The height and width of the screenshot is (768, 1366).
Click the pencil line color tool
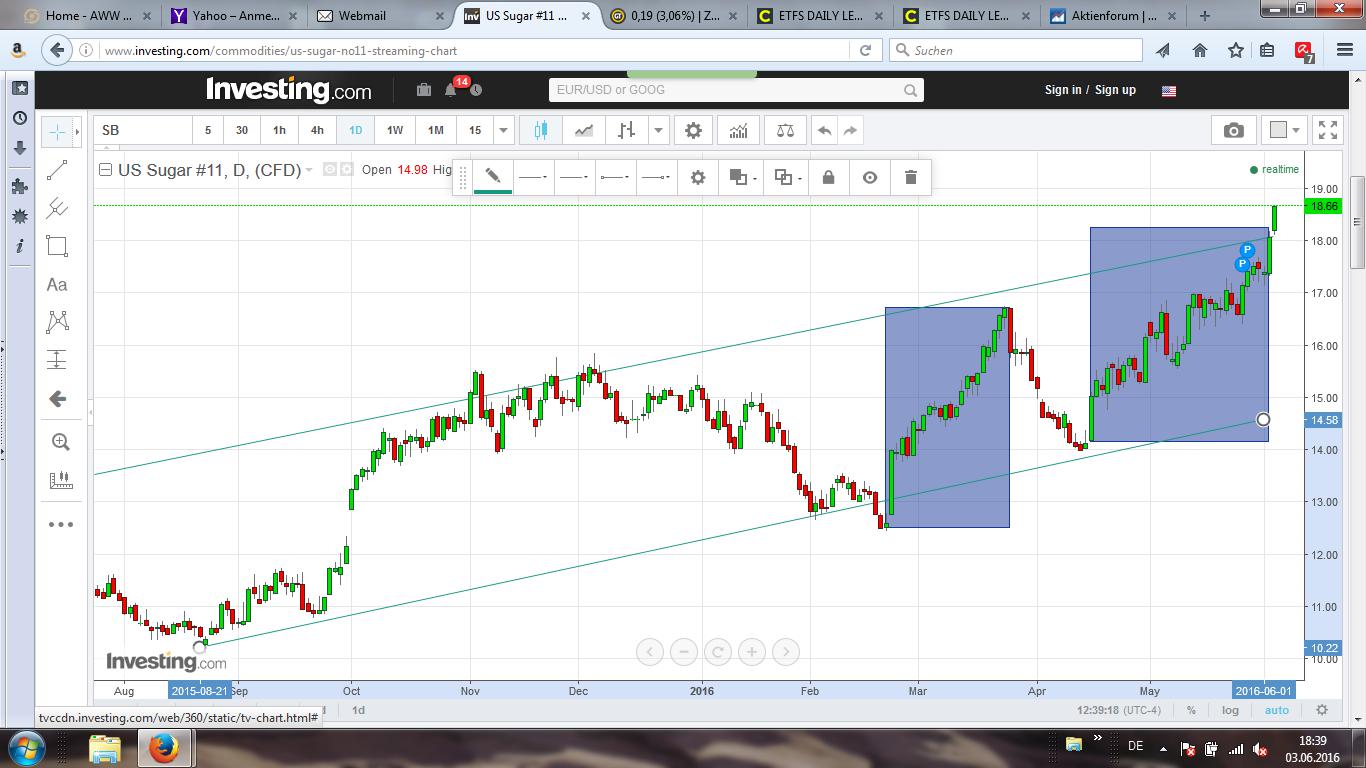(x=493, y=177)
